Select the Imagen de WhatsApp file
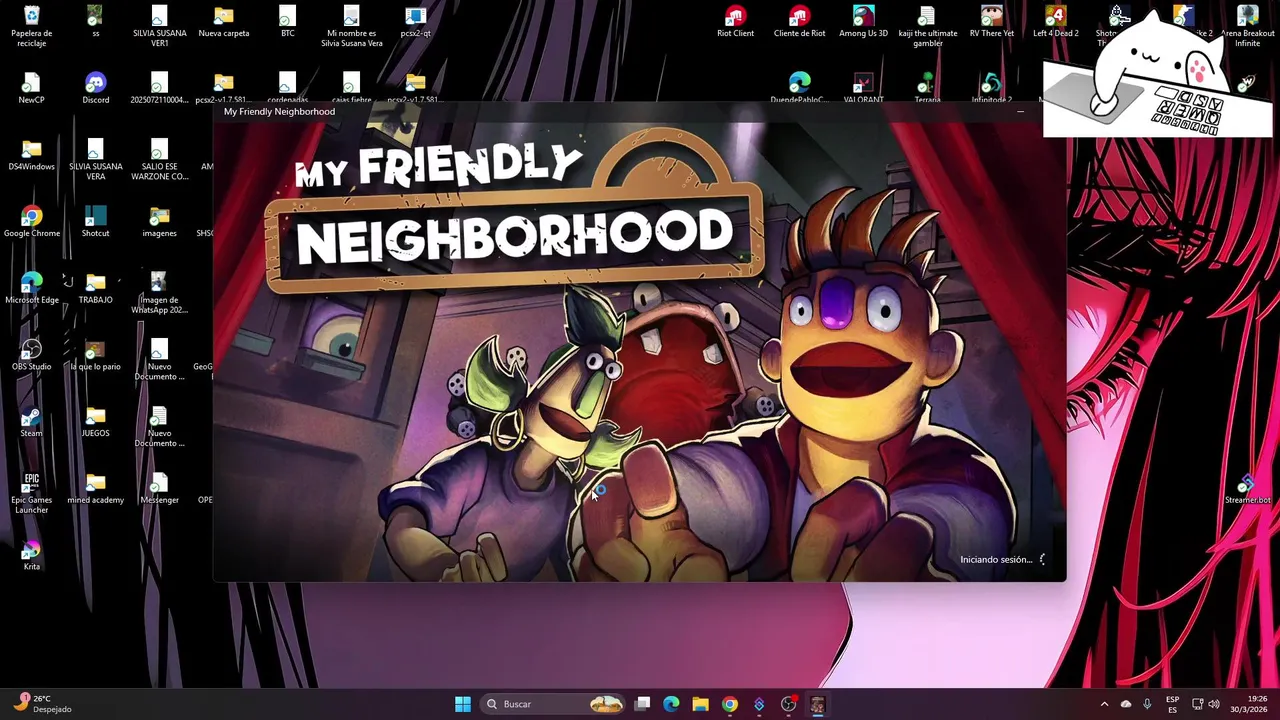 pyautogui.click(x=159, y=294)
